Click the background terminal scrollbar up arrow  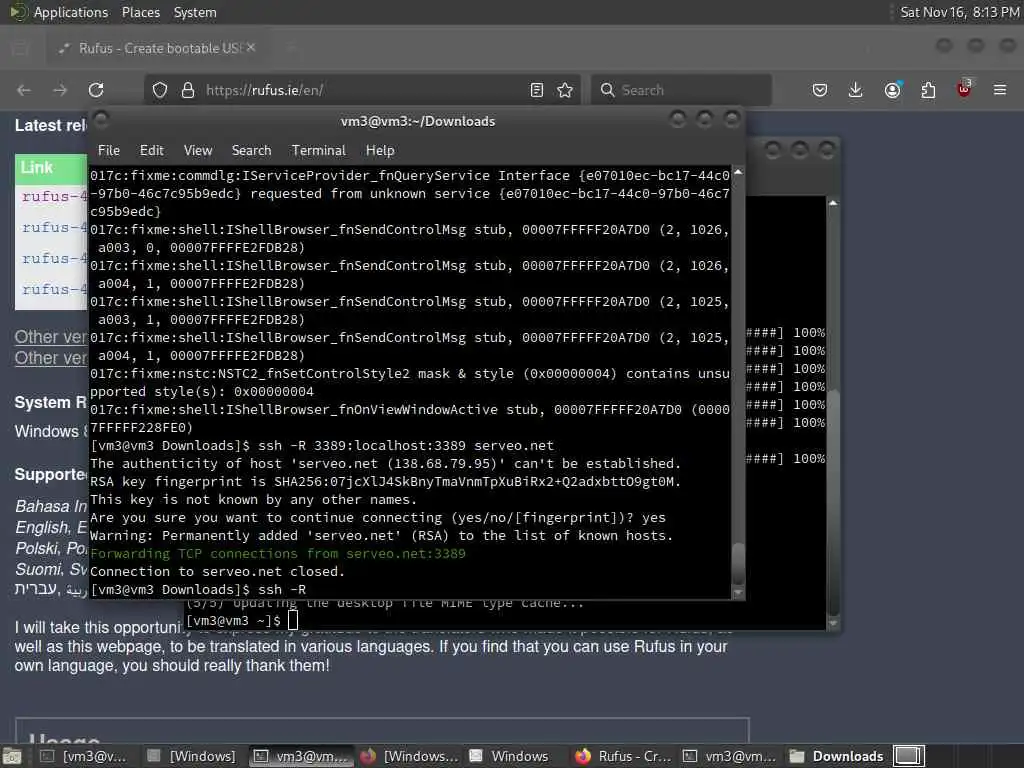[x=833, y=203]
